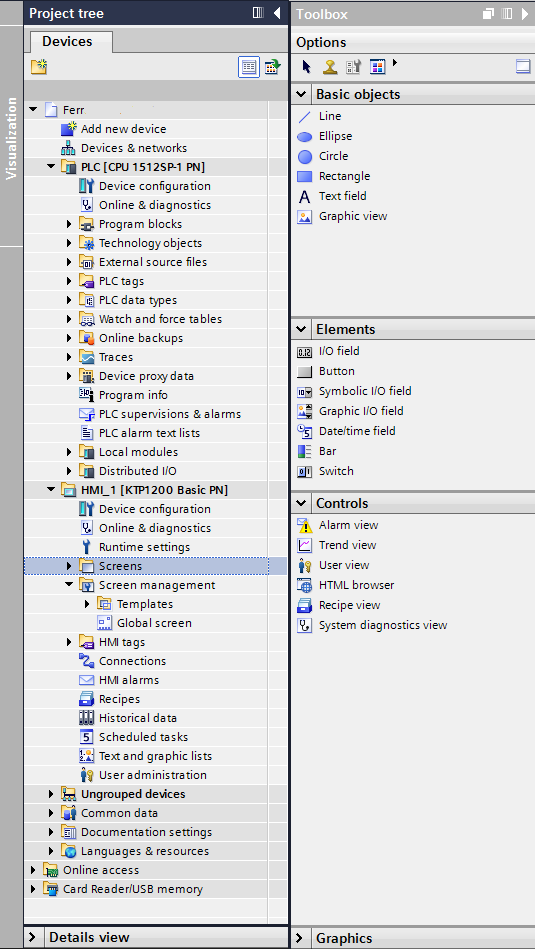Open Devices & networks
Screen dimensions: 535x949
(x=134, y=148)
